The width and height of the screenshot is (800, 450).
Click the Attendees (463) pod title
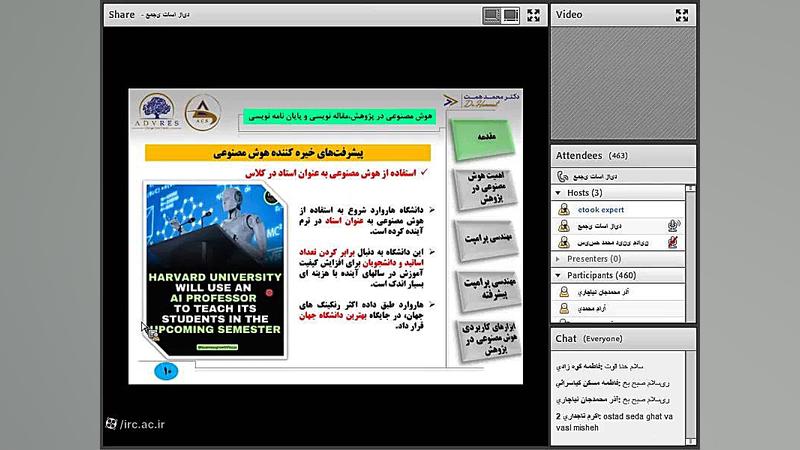[591, 156]
